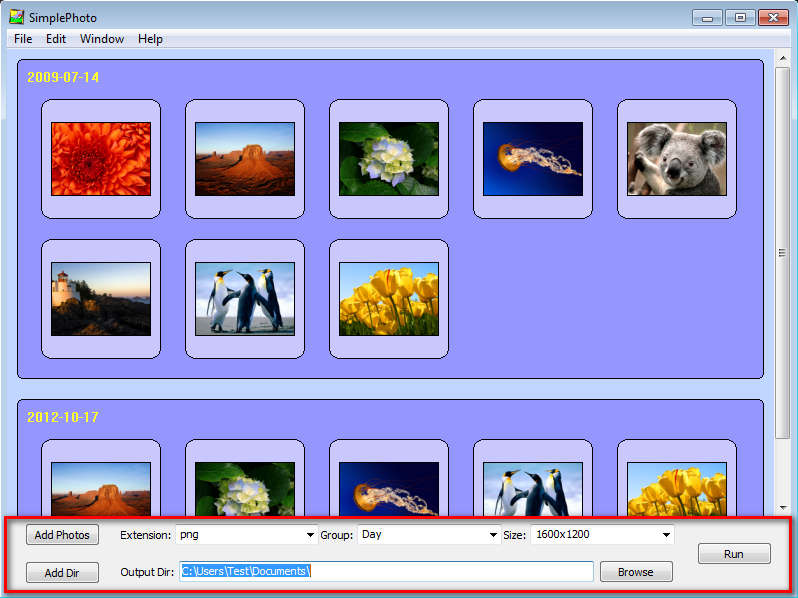This screenshot has width=798, height=598.
Task: Select the red chrysanthemum photo in 2009-07-14 group
Action: click(101, 159)
